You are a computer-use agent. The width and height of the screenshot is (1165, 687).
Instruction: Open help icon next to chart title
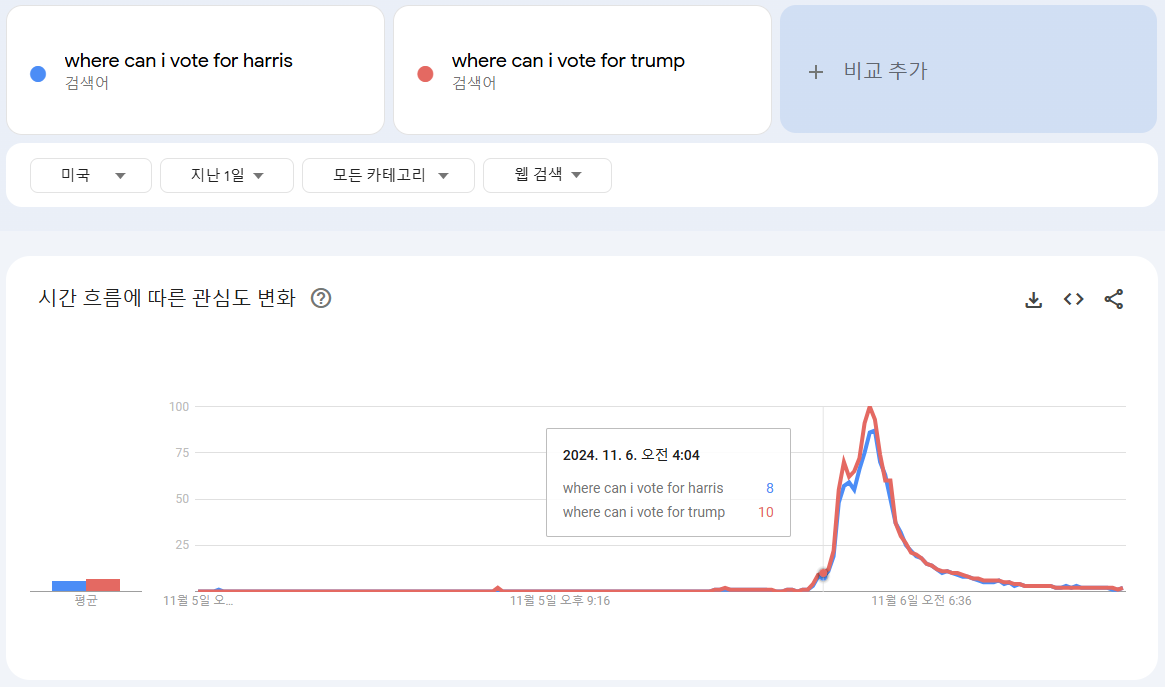click(x=321, y=298)
